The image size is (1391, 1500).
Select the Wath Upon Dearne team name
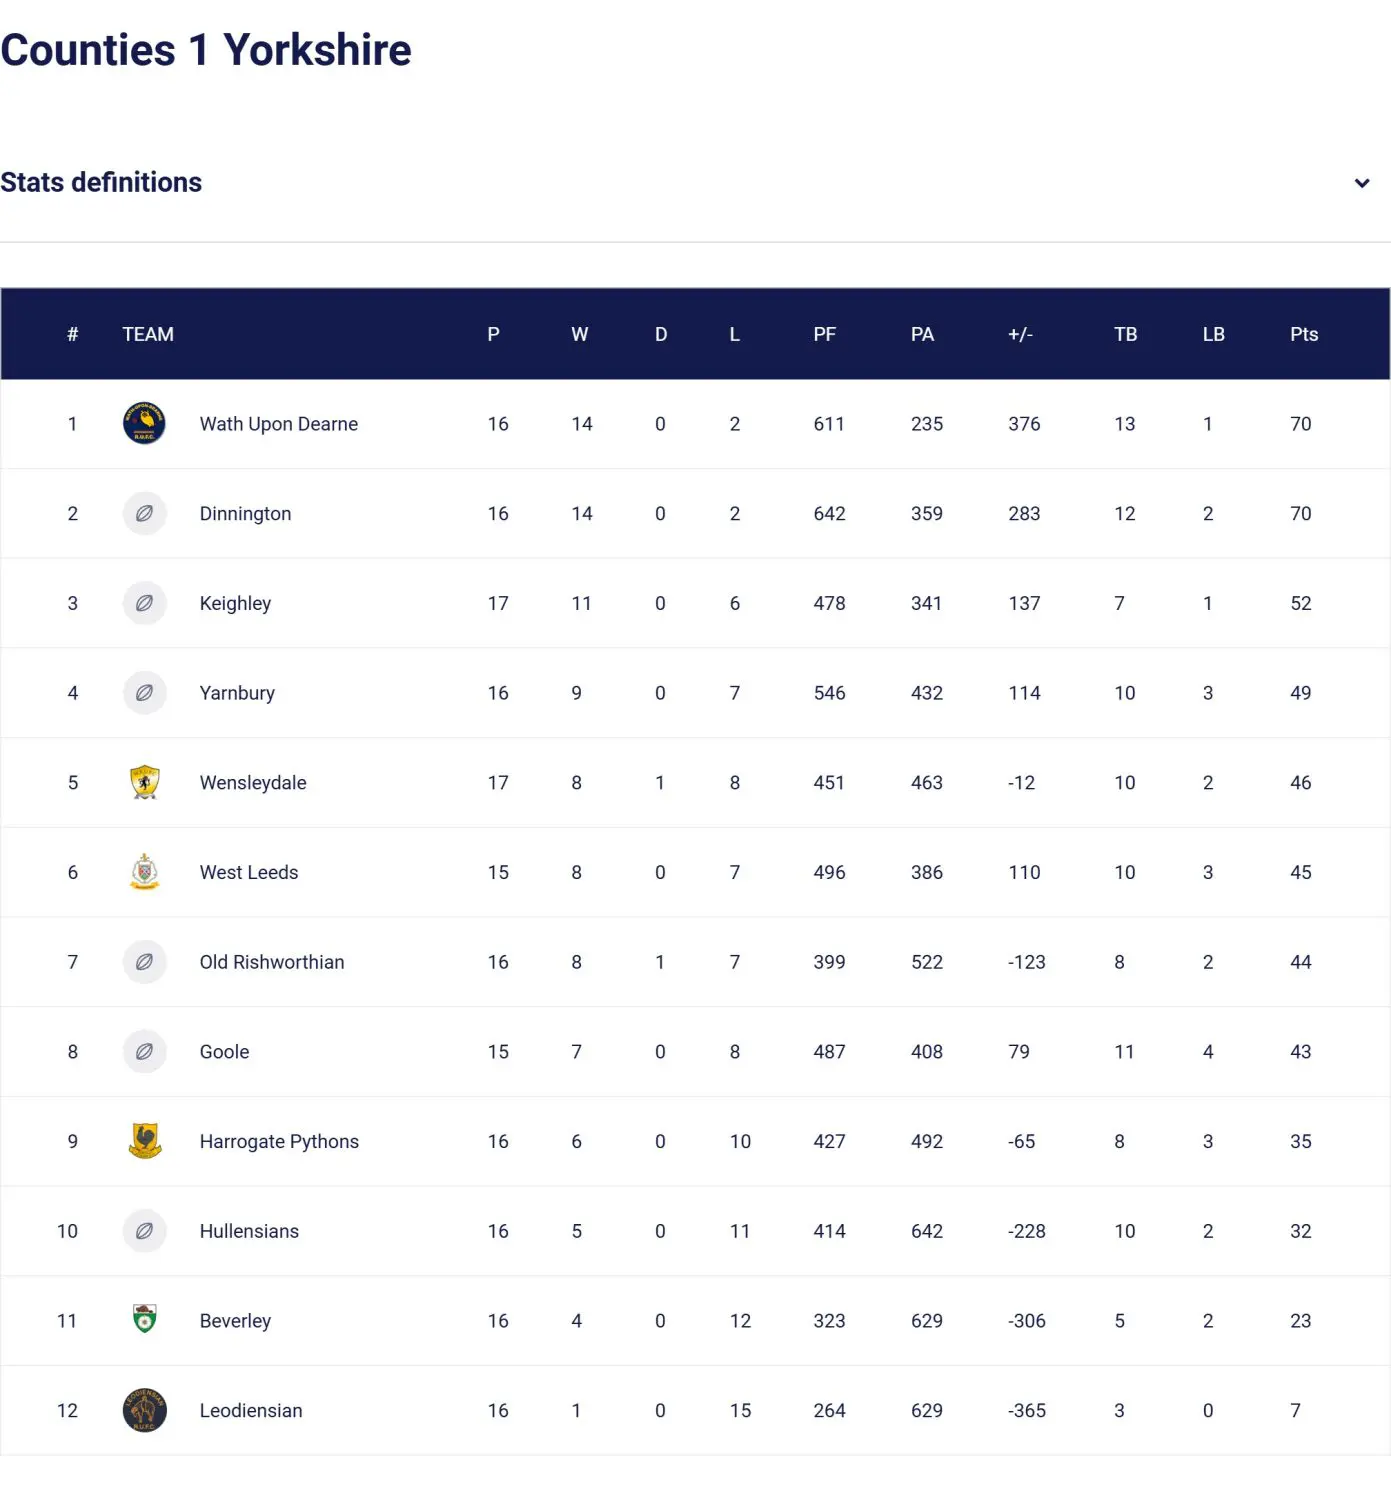279,424
